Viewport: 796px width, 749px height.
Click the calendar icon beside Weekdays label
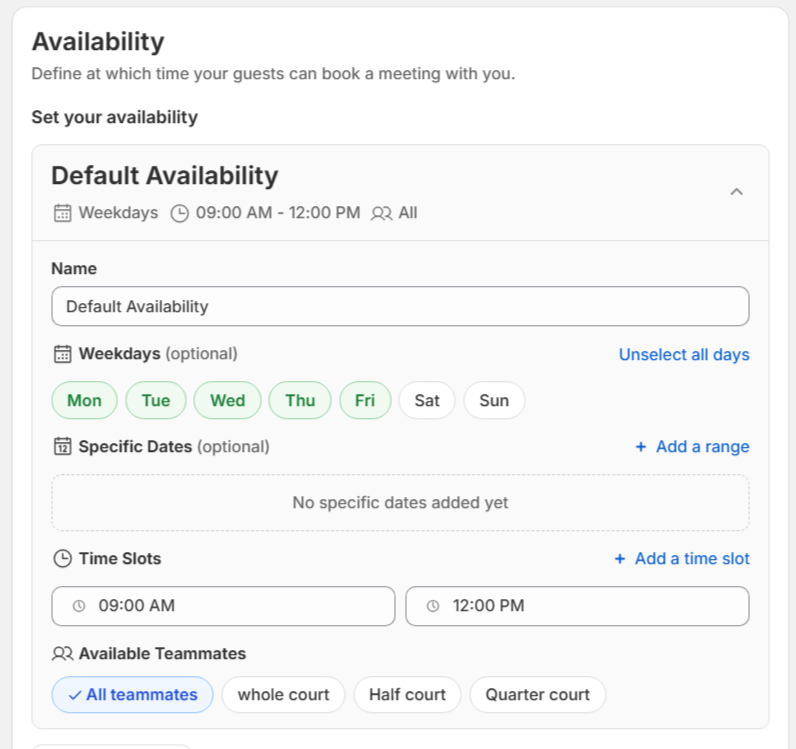(62, 354)
